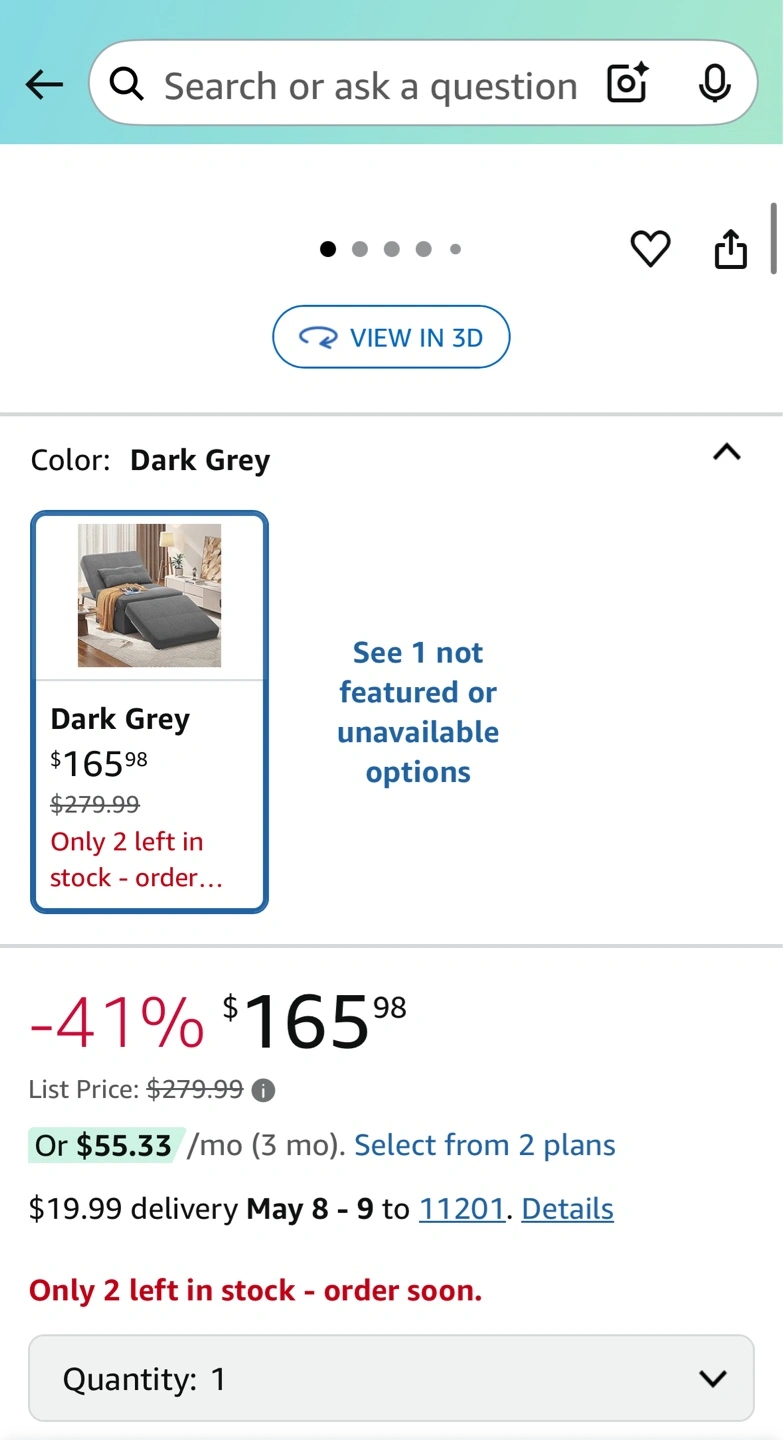This screenshot has height=1440, width=783.
Task: Tap the List Price info icon
Action: (263, 1090)
